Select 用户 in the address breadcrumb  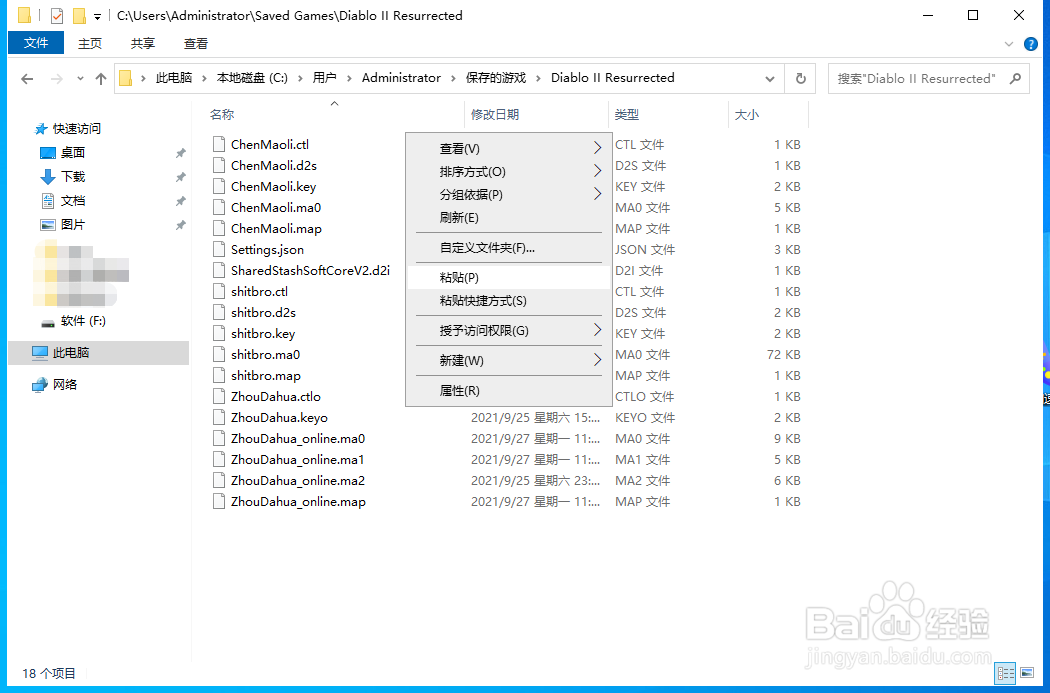324,78
